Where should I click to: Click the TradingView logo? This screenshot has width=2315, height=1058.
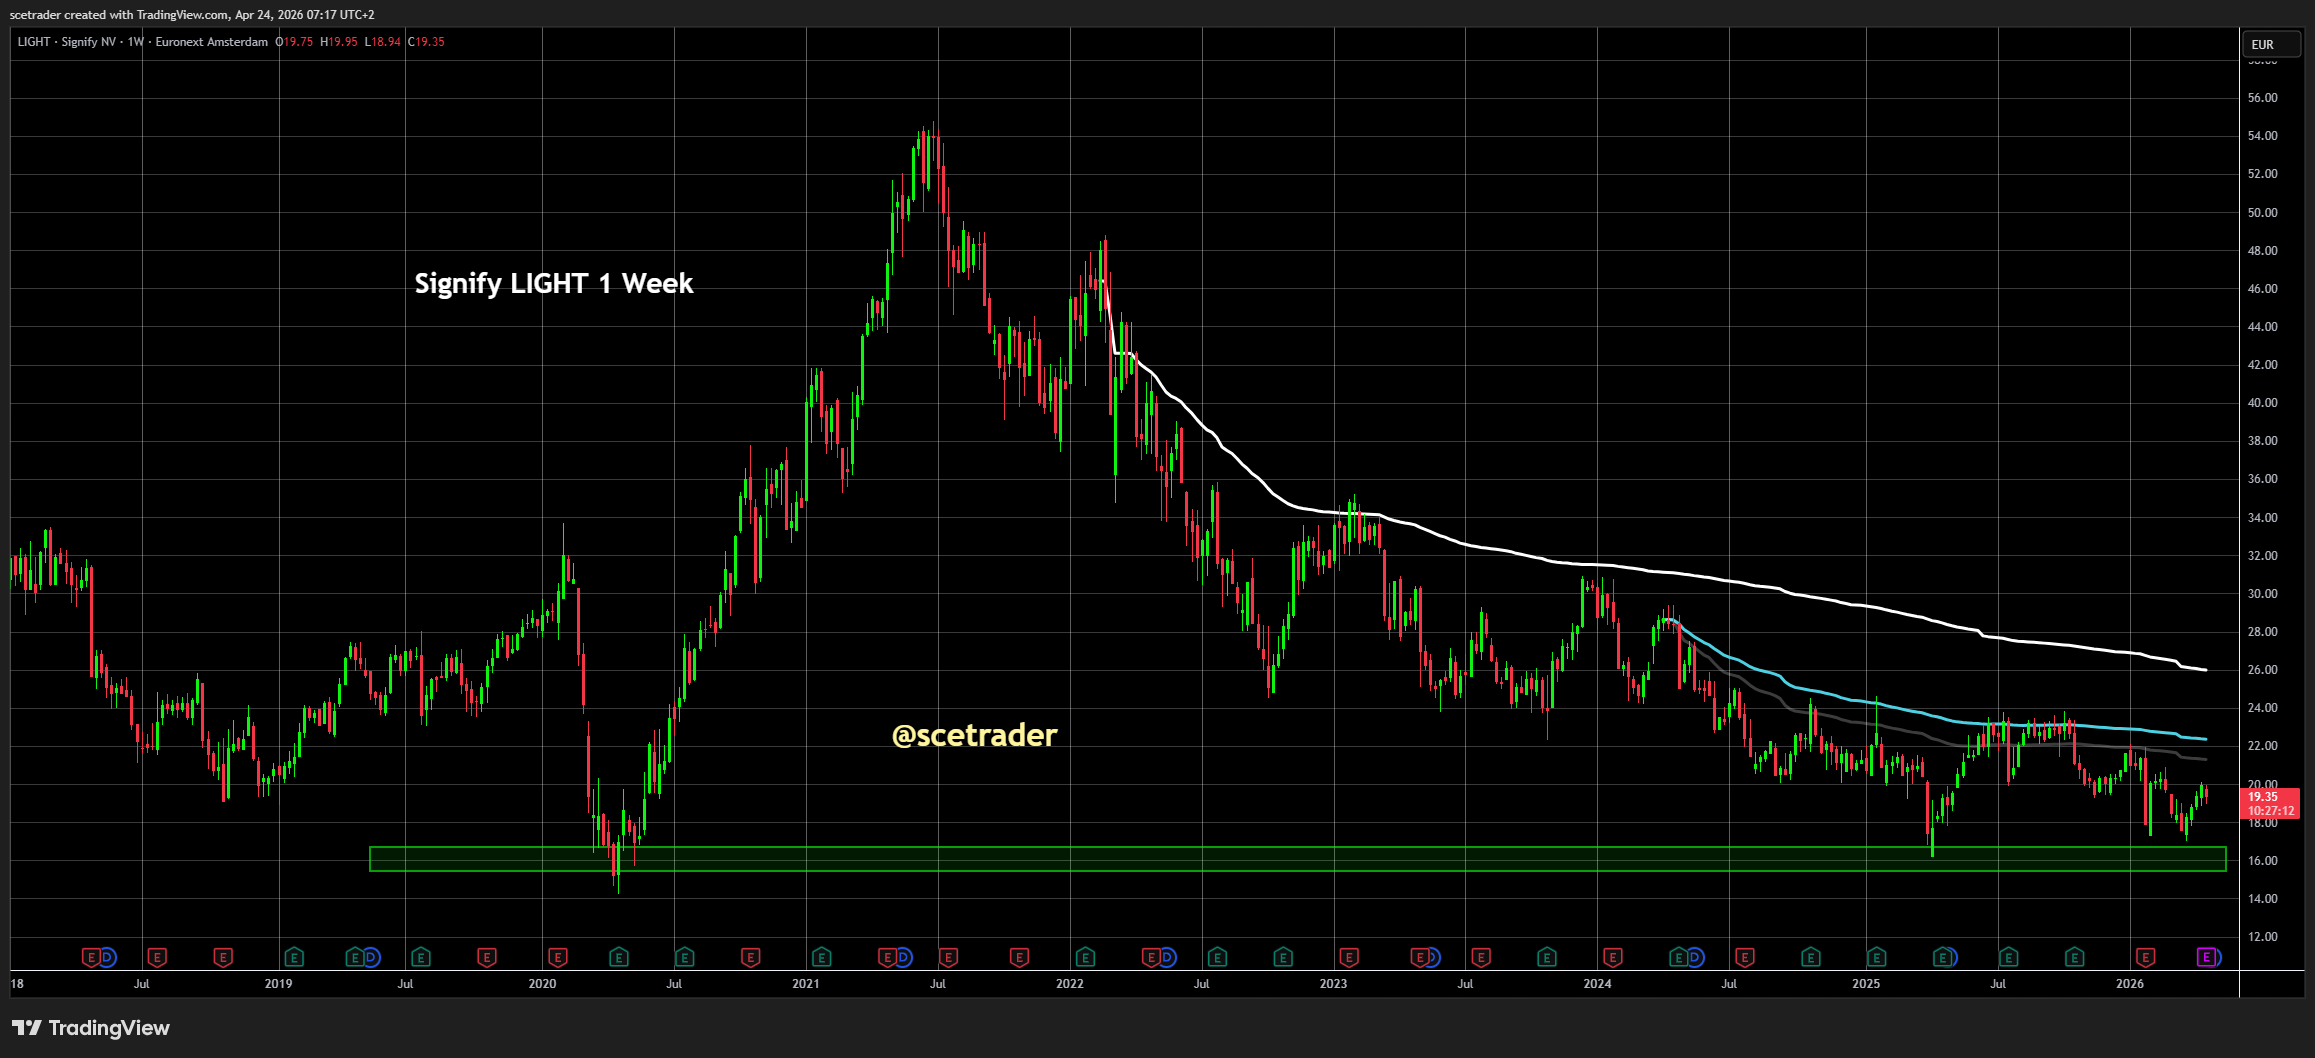click(x=91, y=1028)
